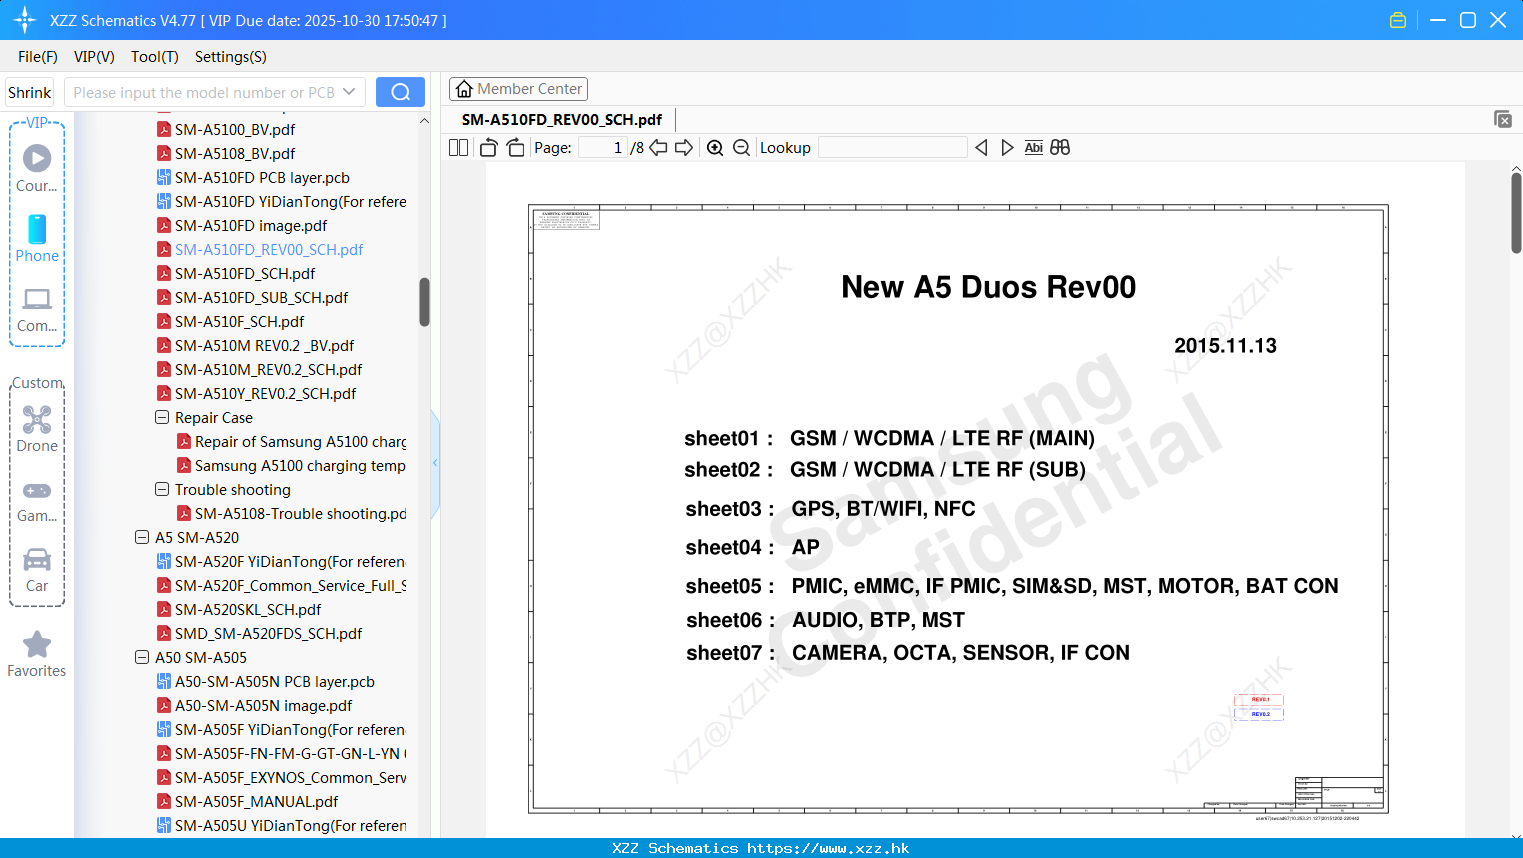Select the SM-A510FD_REV00_SCH.pdf tab
The width and height of the screenshot is (1523, 858).
coord(562,119)
